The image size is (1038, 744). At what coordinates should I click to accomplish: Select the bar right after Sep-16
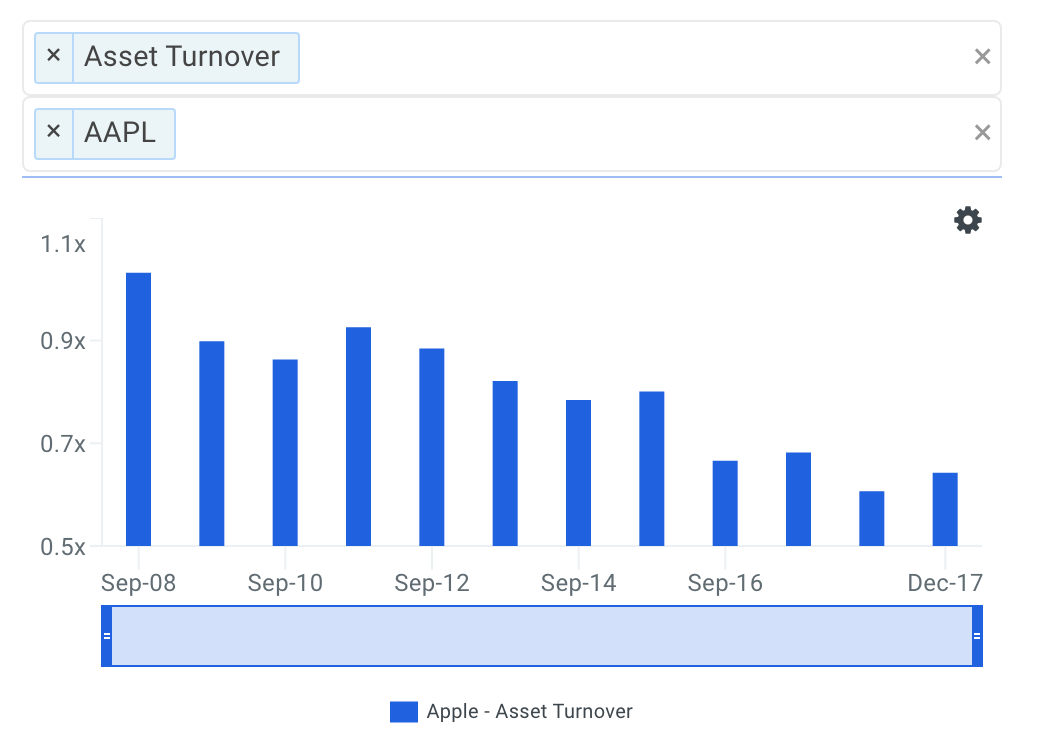pos(798,499)
